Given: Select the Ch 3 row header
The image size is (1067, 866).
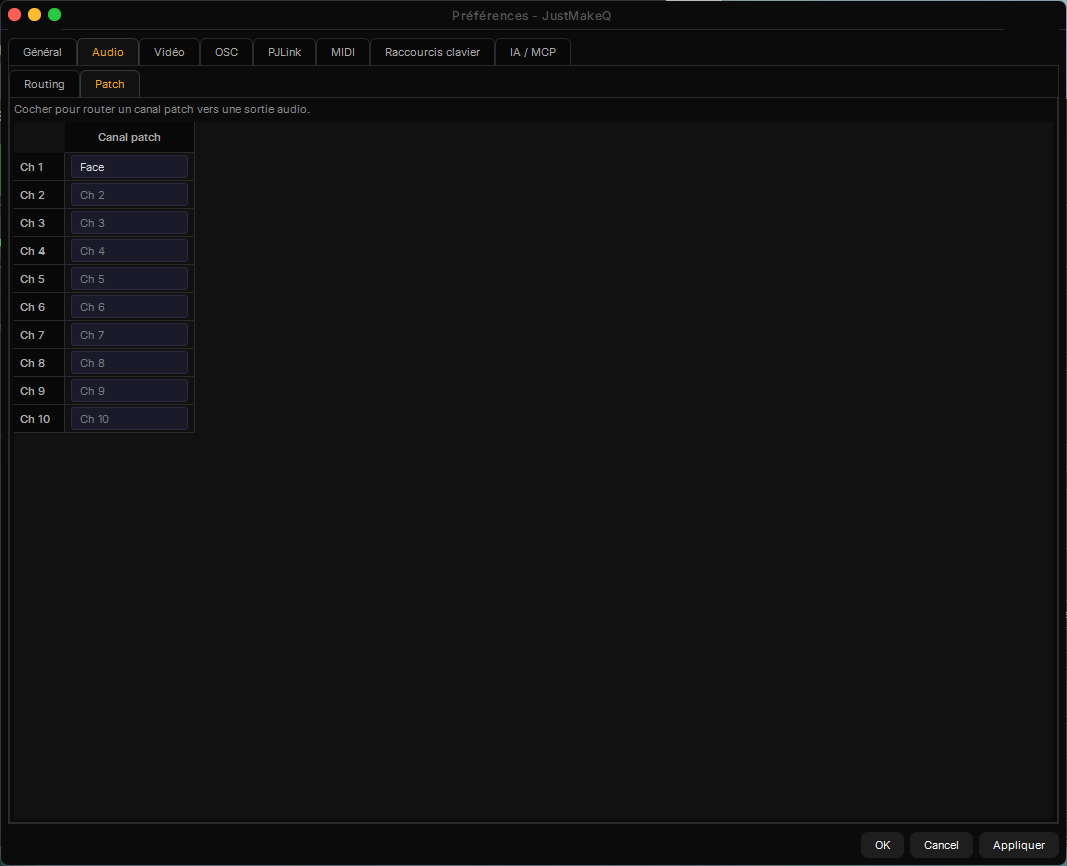Looking at the screenshot, I should tap(39, 223).
